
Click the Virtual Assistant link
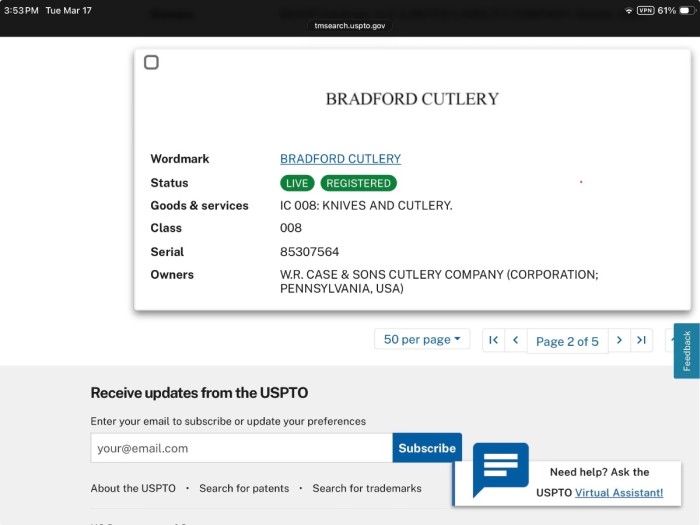coord(619,493)
